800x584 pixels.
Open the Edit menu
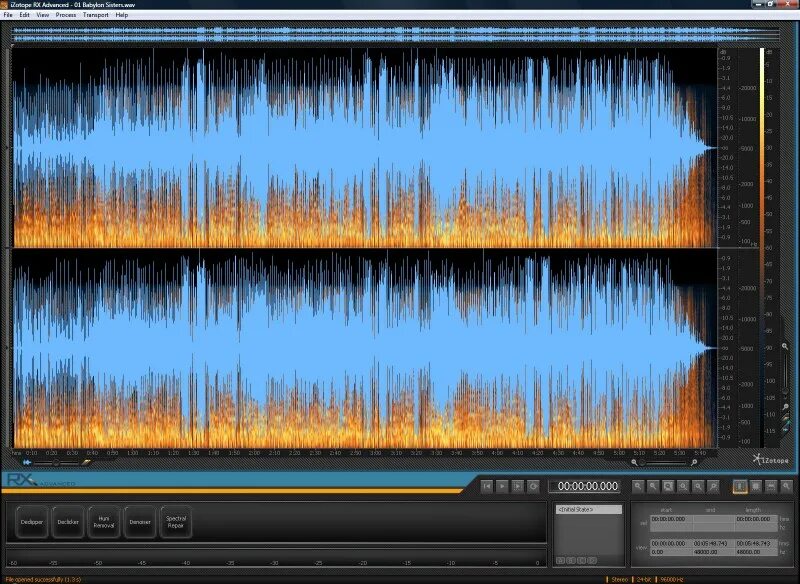[24, 15]
